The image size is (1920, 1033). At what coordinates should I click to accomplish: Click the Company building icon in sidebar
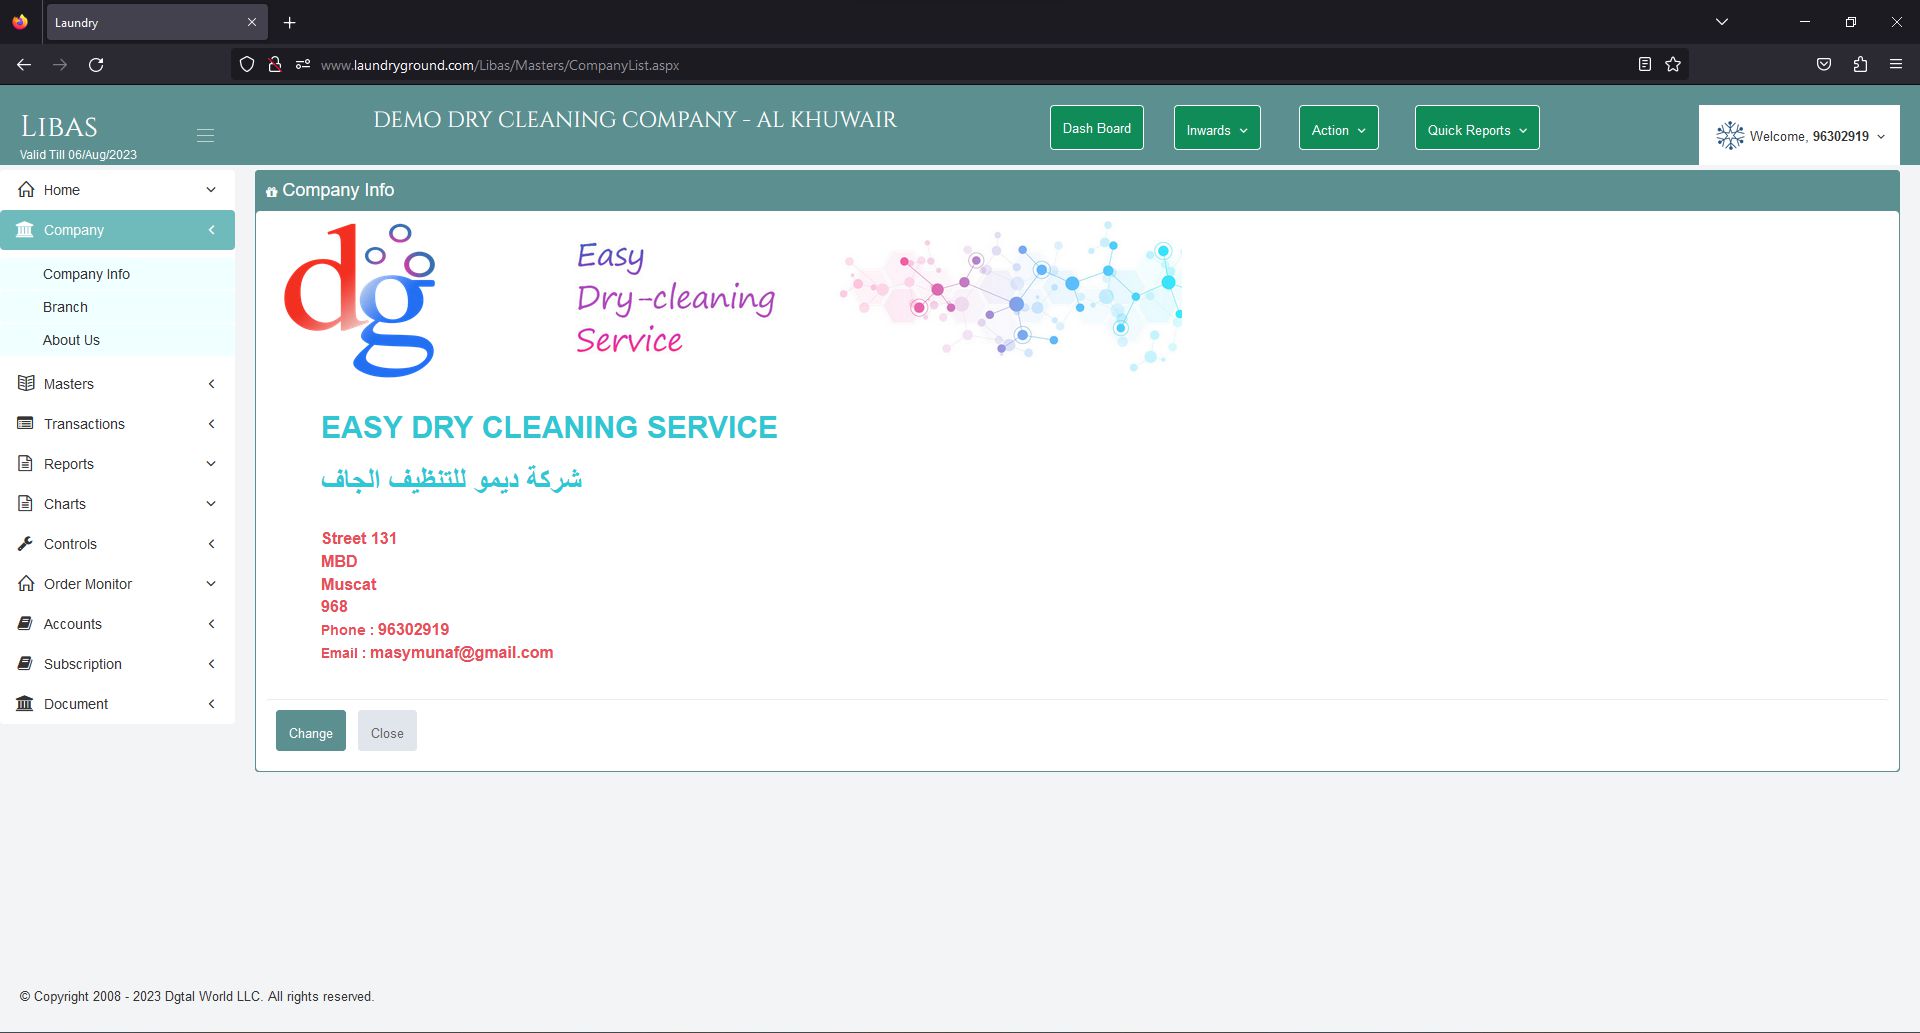[25, 230]
